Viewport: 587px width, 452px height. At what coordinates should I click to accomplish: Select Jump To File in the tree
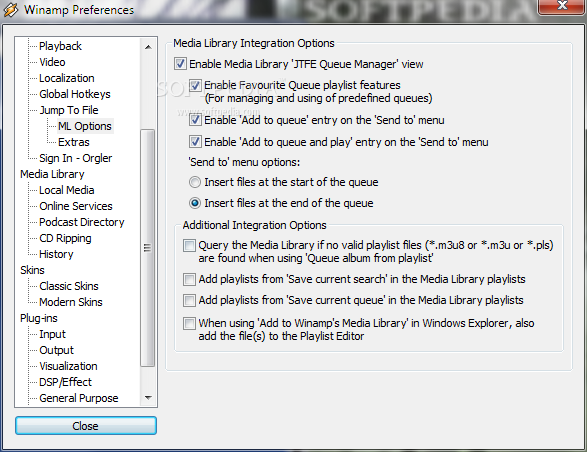[69, 110]
